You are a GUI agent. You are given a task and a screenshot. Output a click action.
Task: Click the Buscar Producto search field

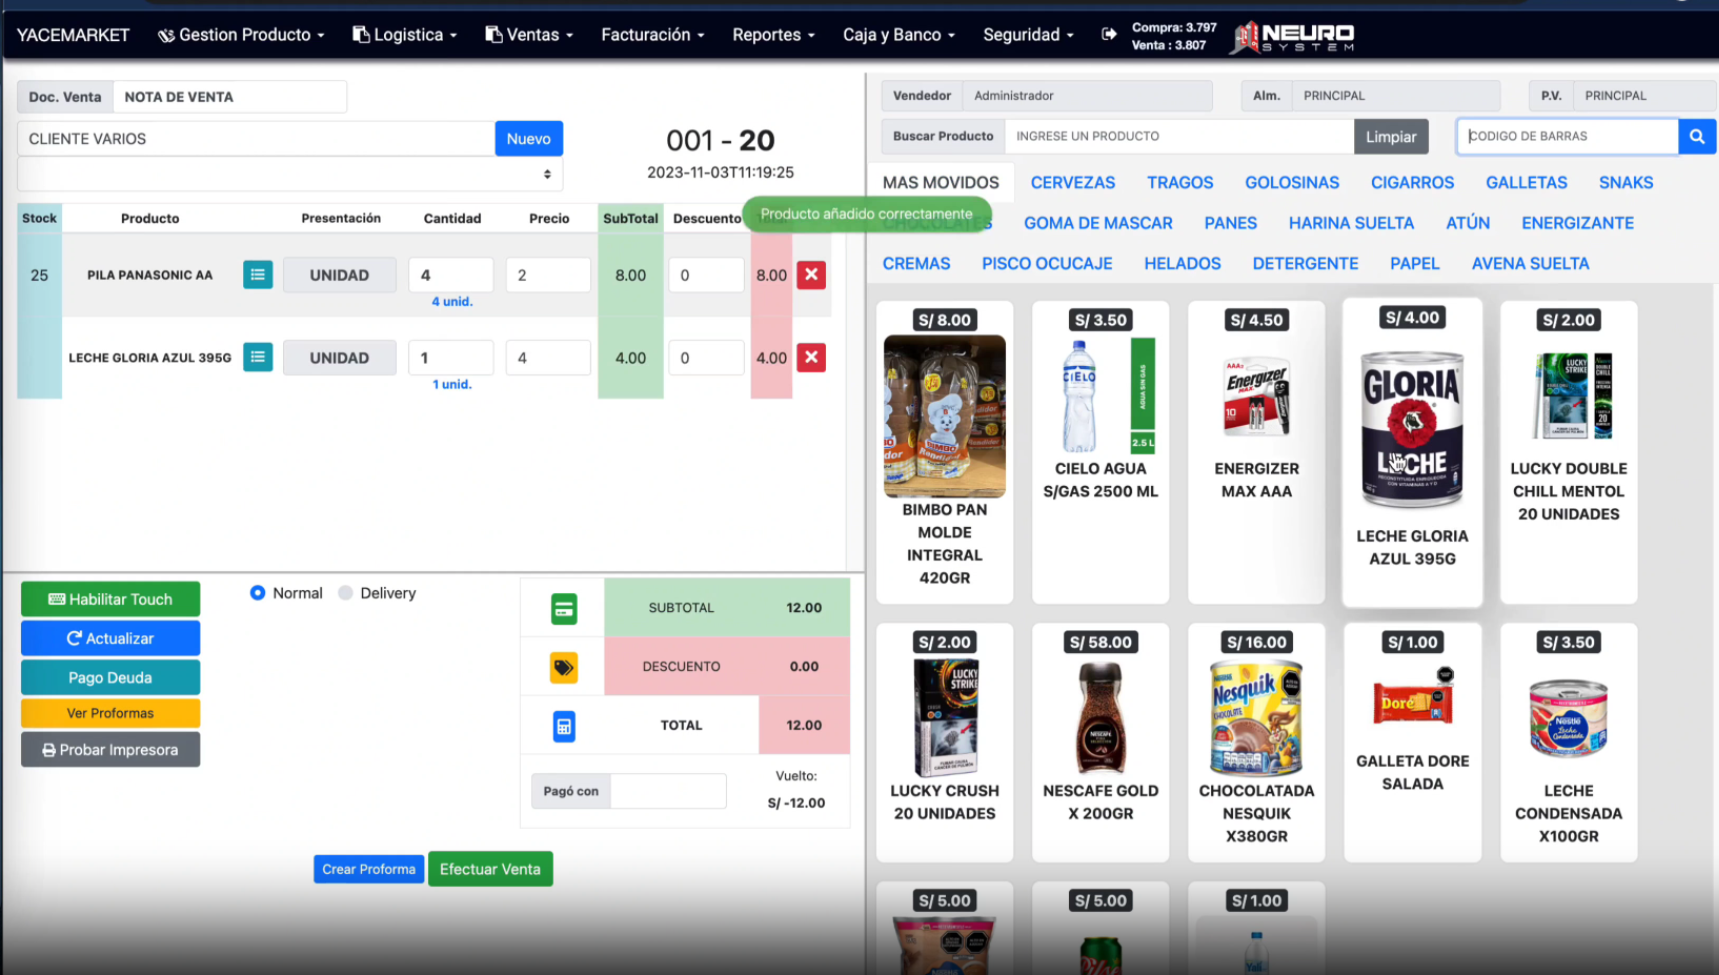[1179, 136]
